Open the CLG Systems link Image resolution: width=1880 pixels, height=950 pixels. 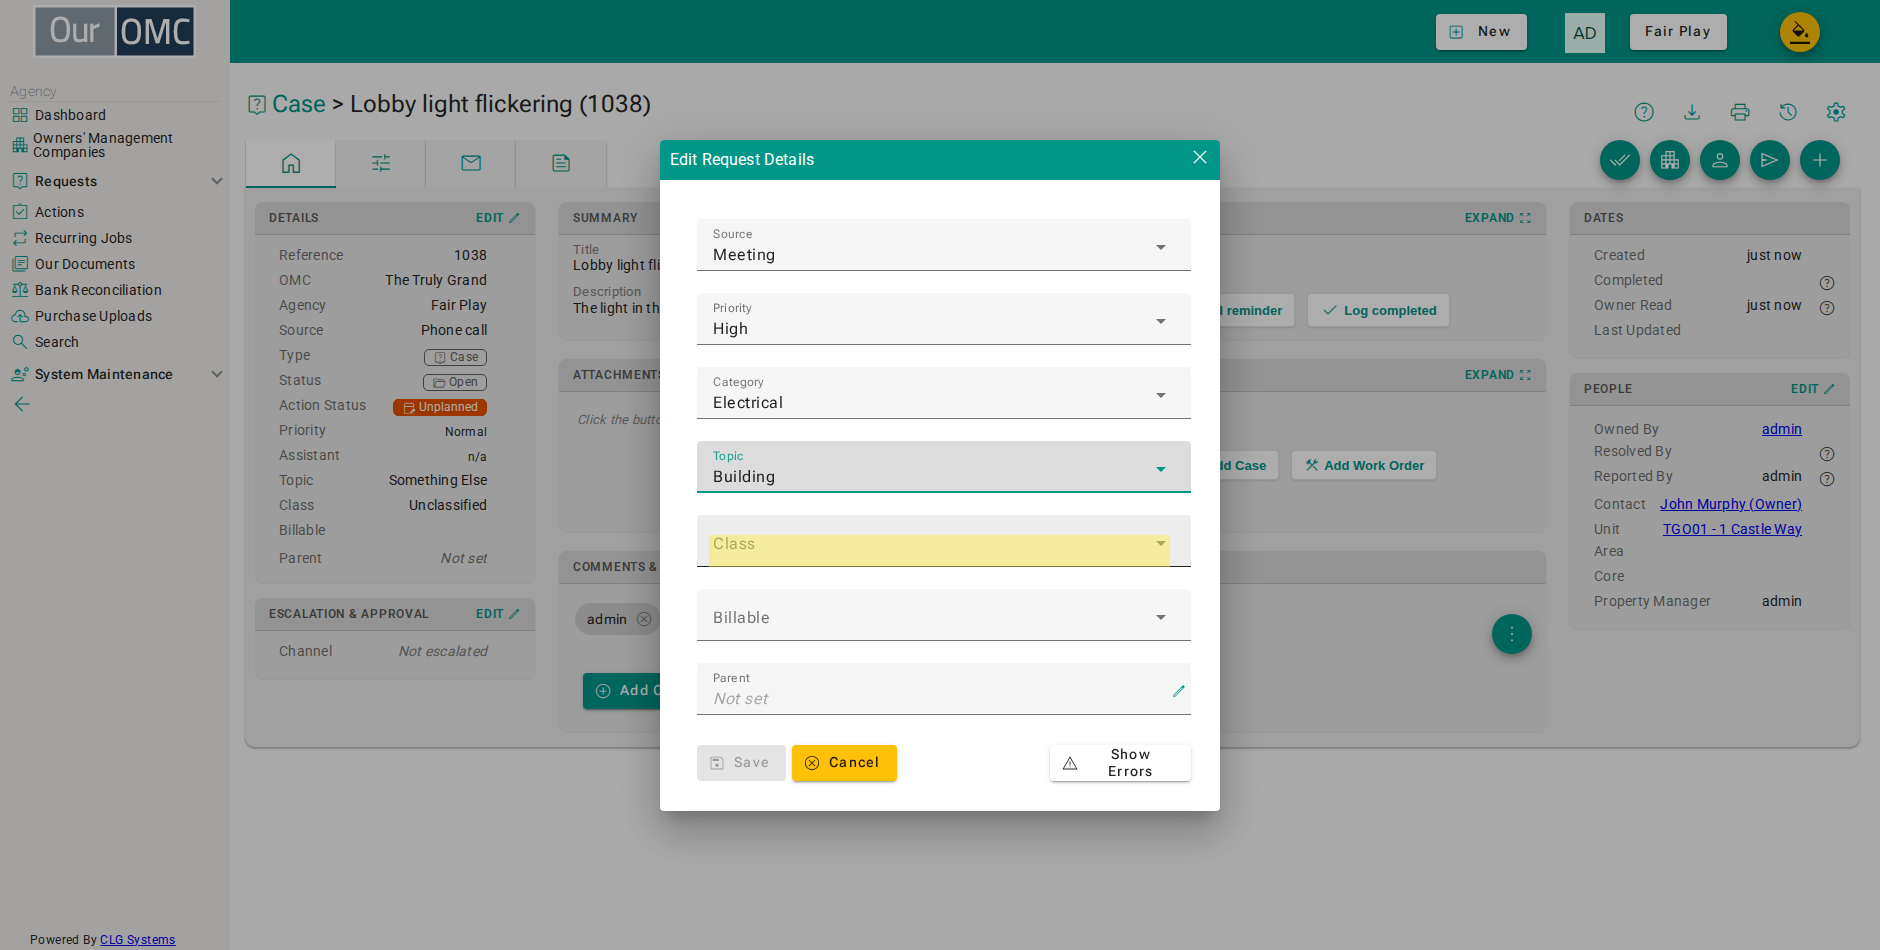(137, 940)
